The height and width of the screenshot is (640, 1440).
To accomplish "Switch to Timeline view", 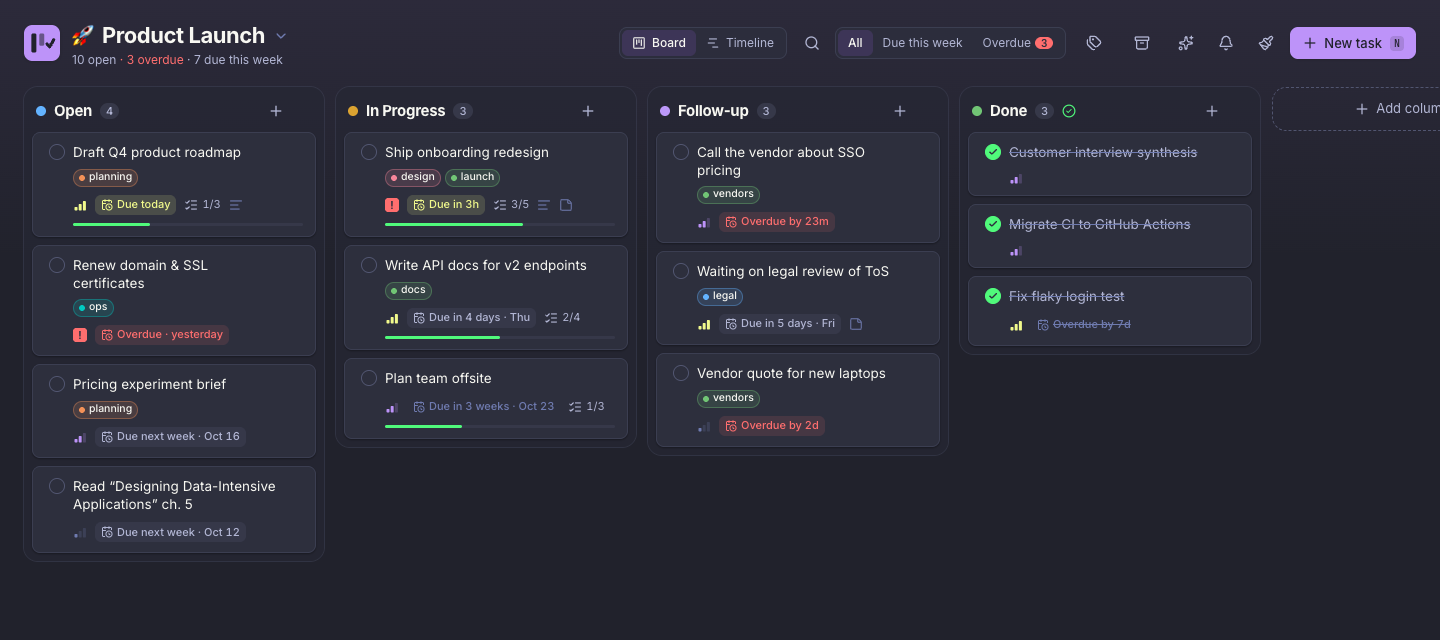I will [x=740, y=43].
